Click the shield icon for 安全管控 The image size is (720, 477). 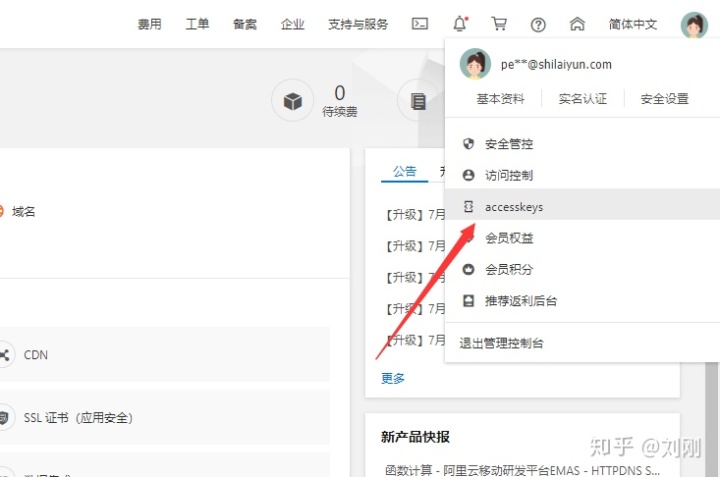coord(468,144)
